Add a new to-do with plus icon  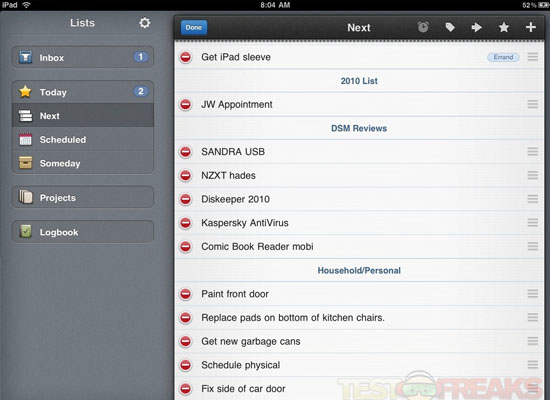[x=531, y=27]
